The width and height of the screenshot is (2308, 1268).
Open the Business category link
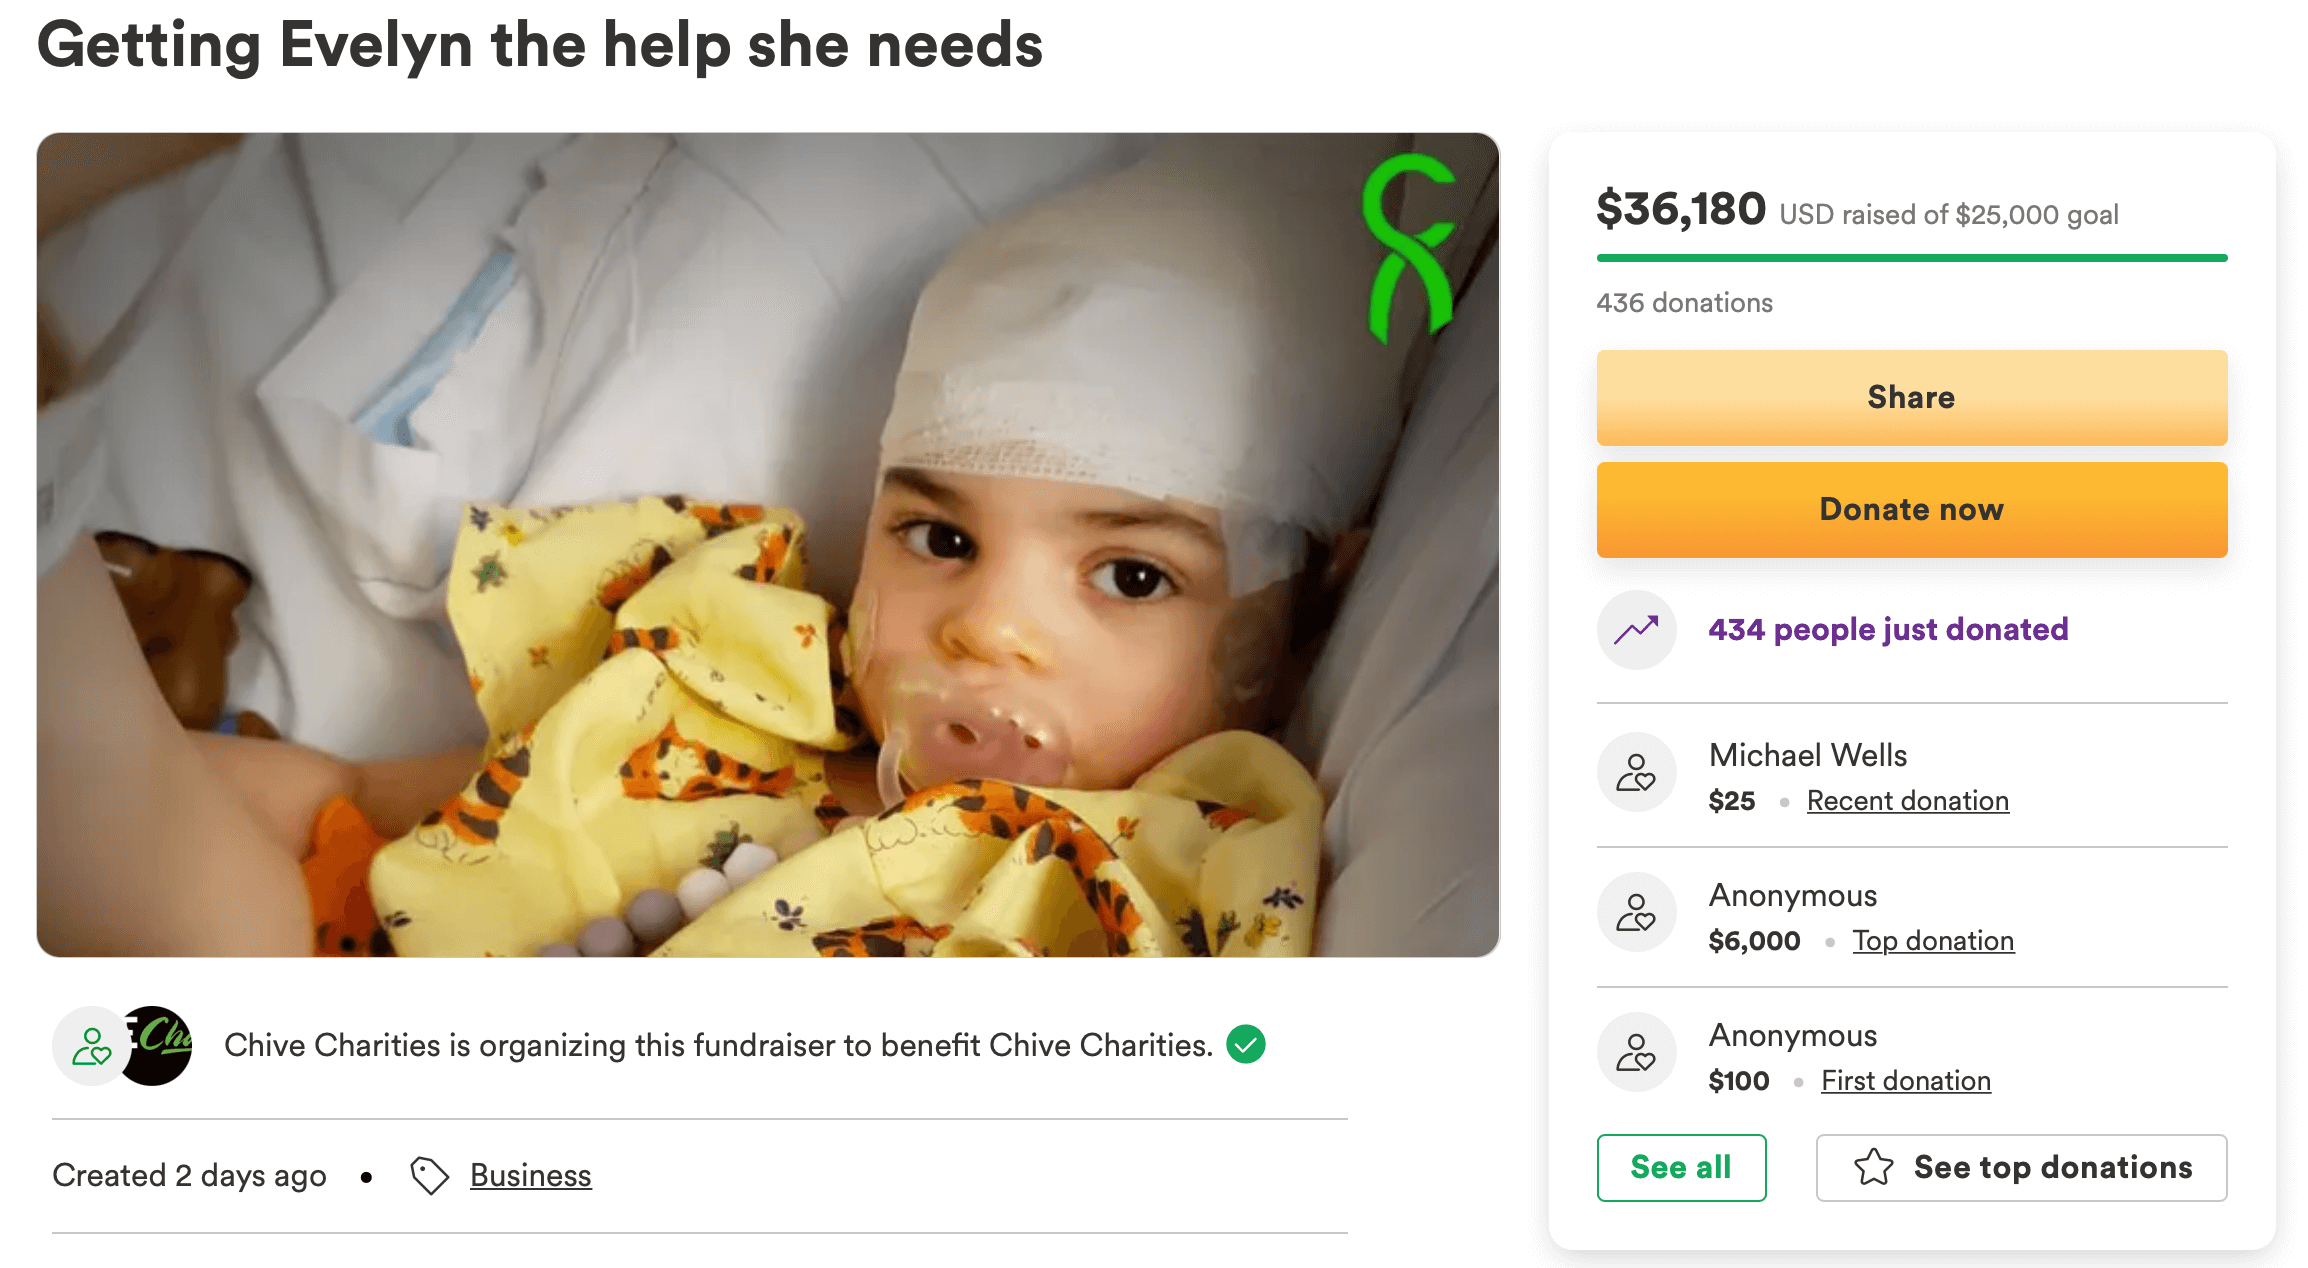[530, 1176]
